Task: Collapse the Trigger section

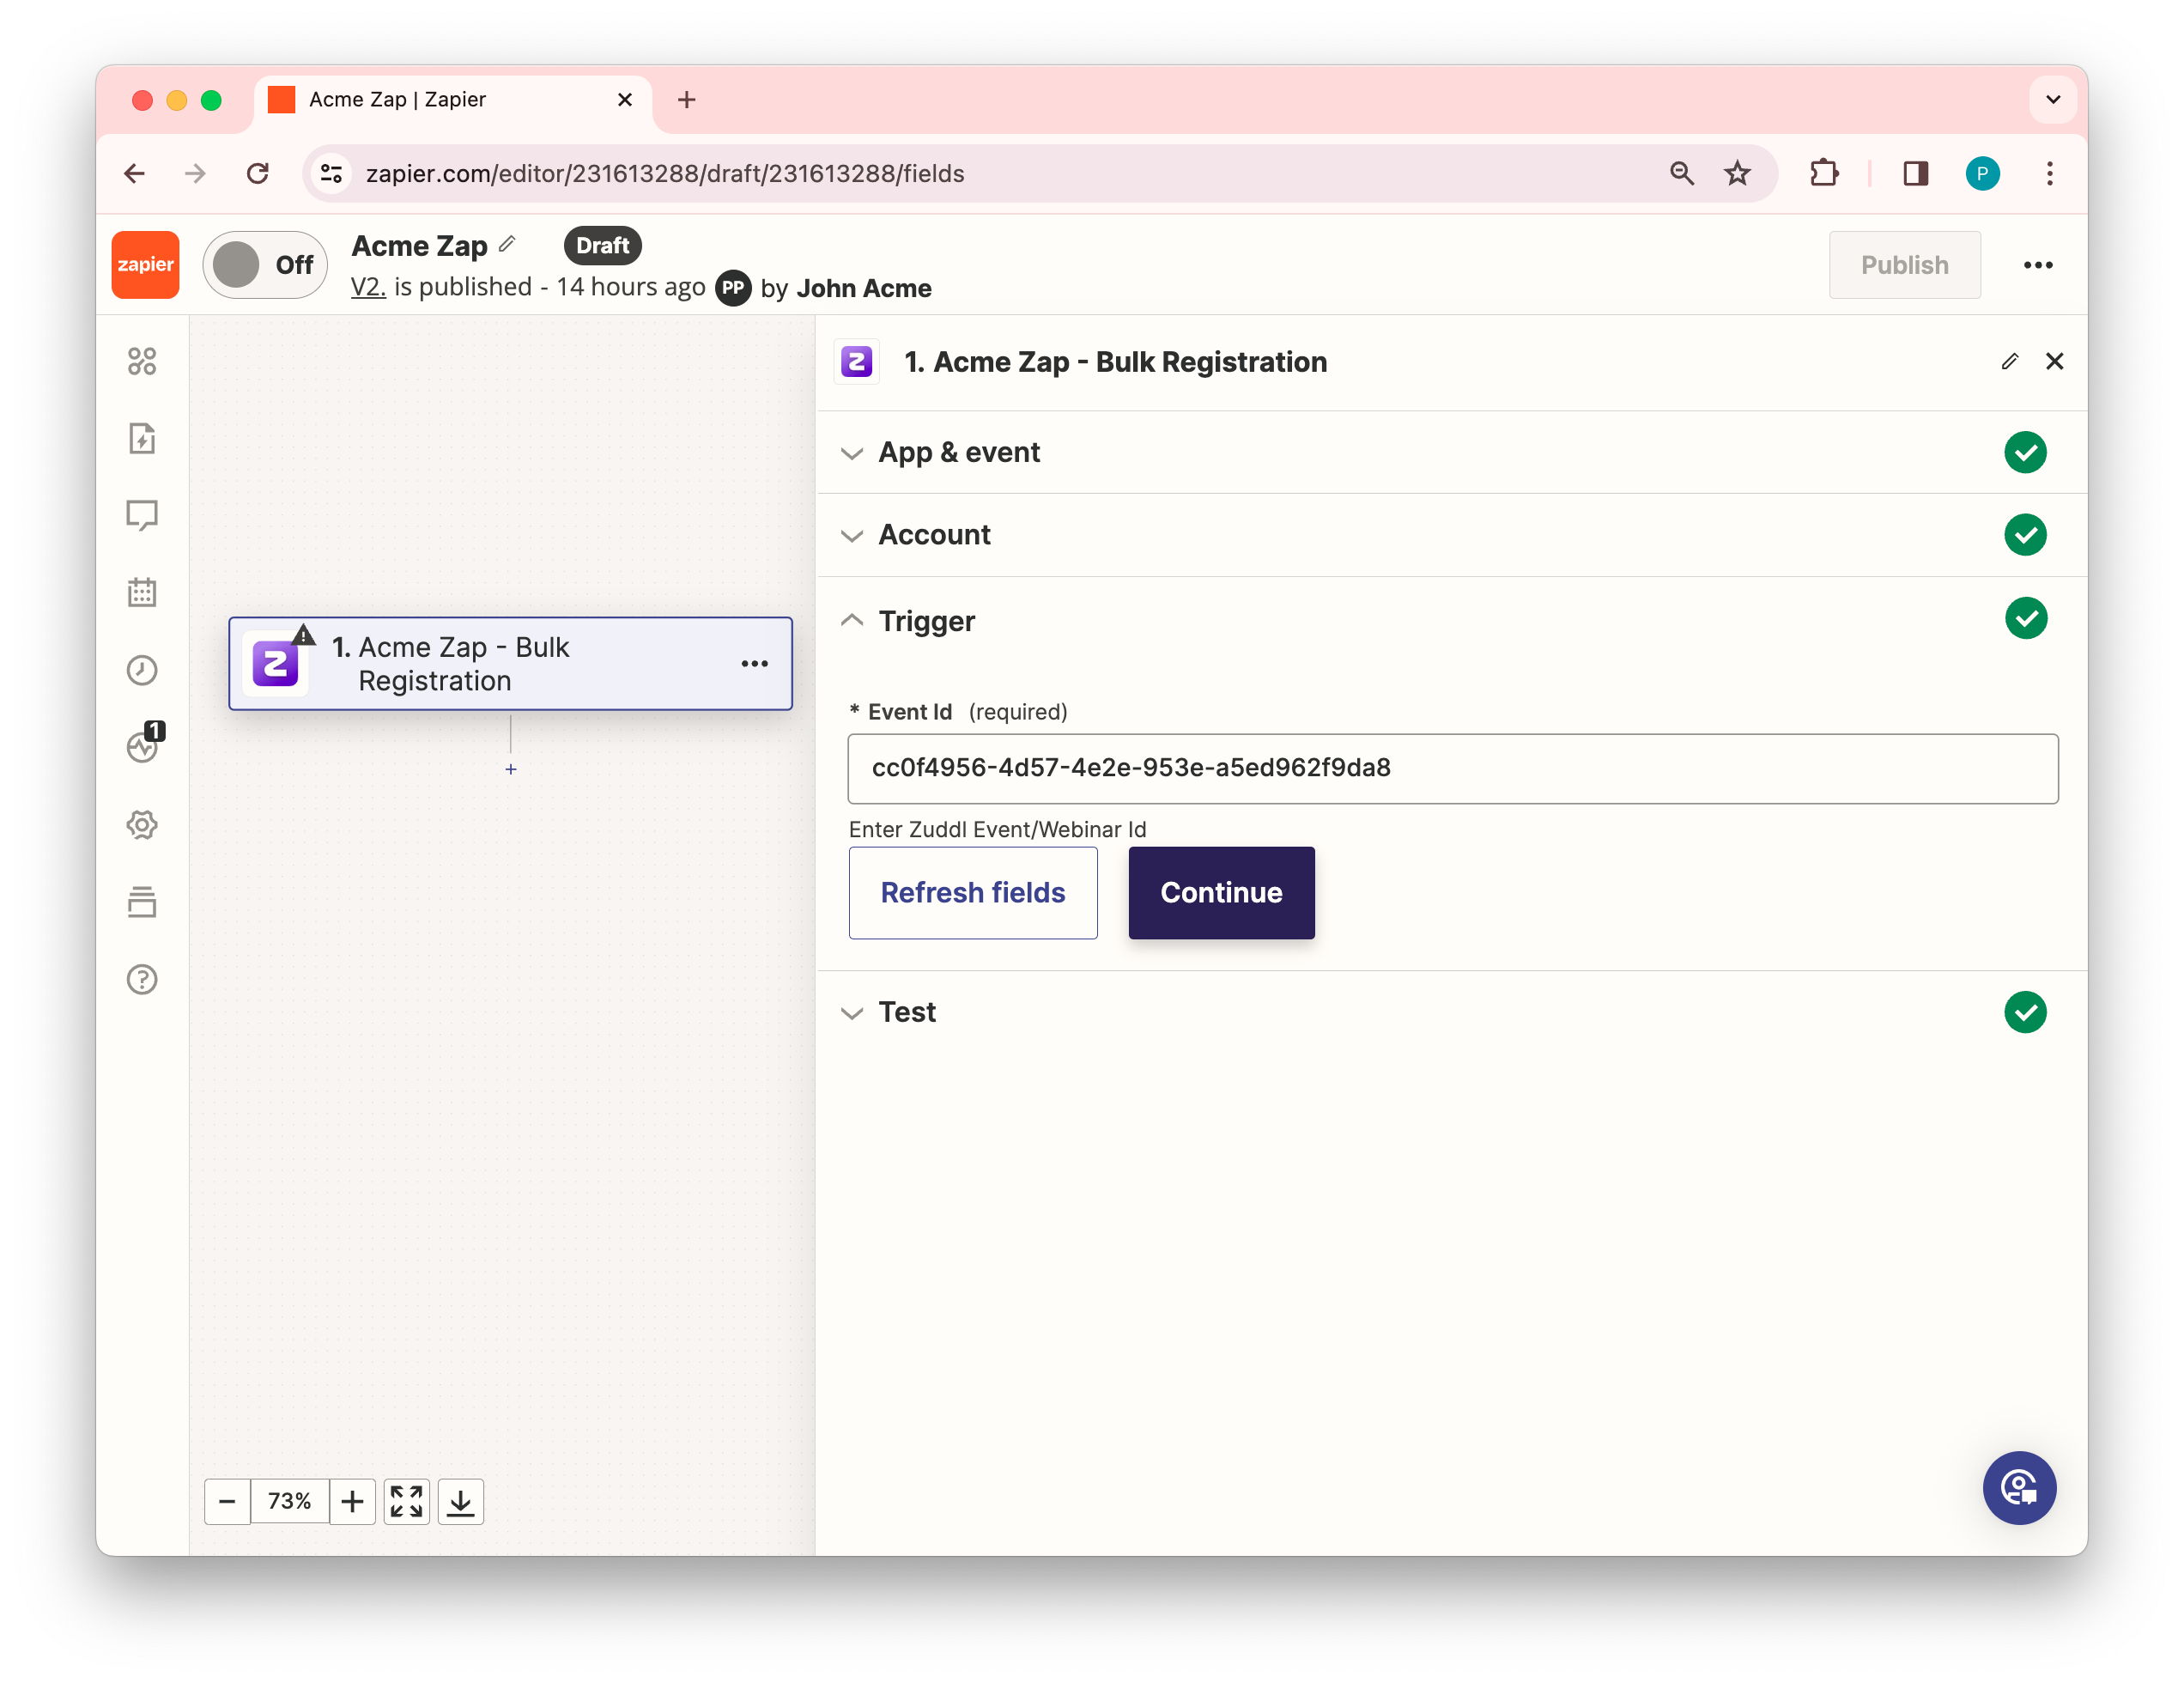Action: click(x=926, y=621)
